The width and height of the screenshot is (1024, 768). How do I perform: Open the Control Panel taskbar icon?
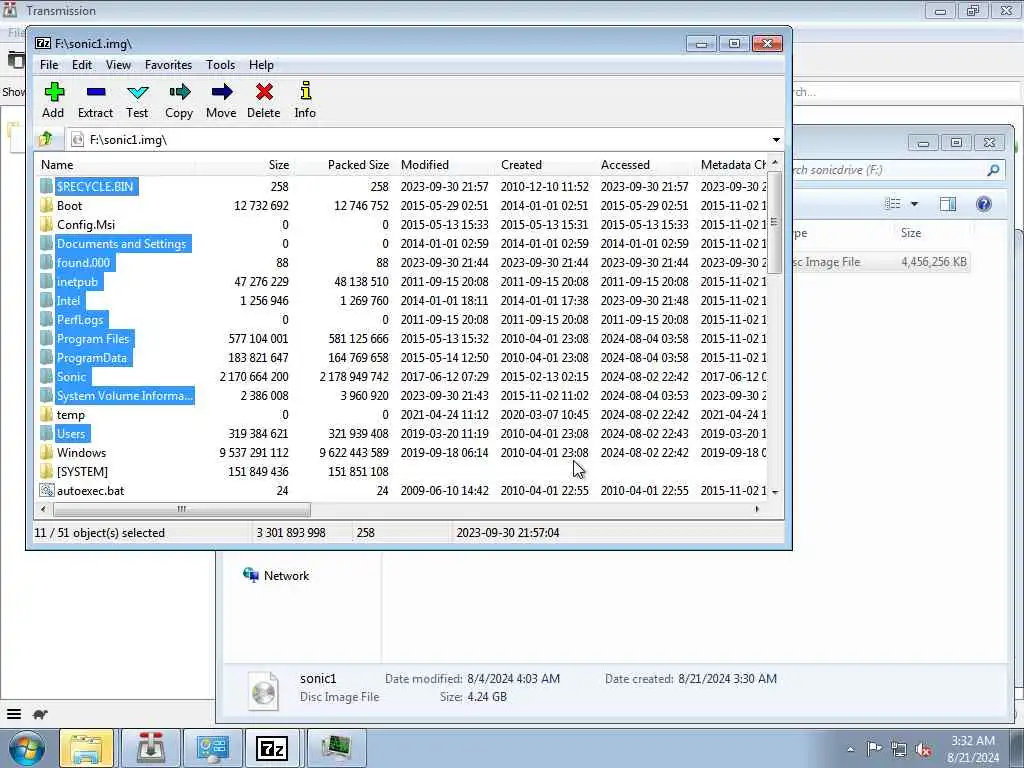point(212,748)
